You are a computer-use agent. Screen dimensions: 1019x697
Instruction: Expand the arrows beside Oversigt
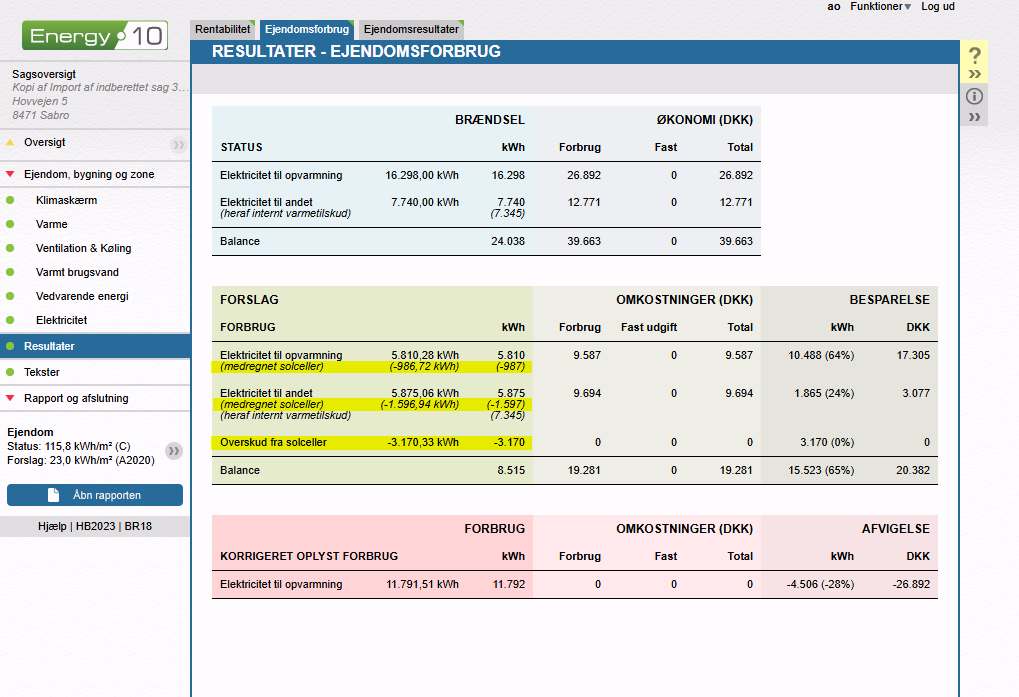click(178, 144)
